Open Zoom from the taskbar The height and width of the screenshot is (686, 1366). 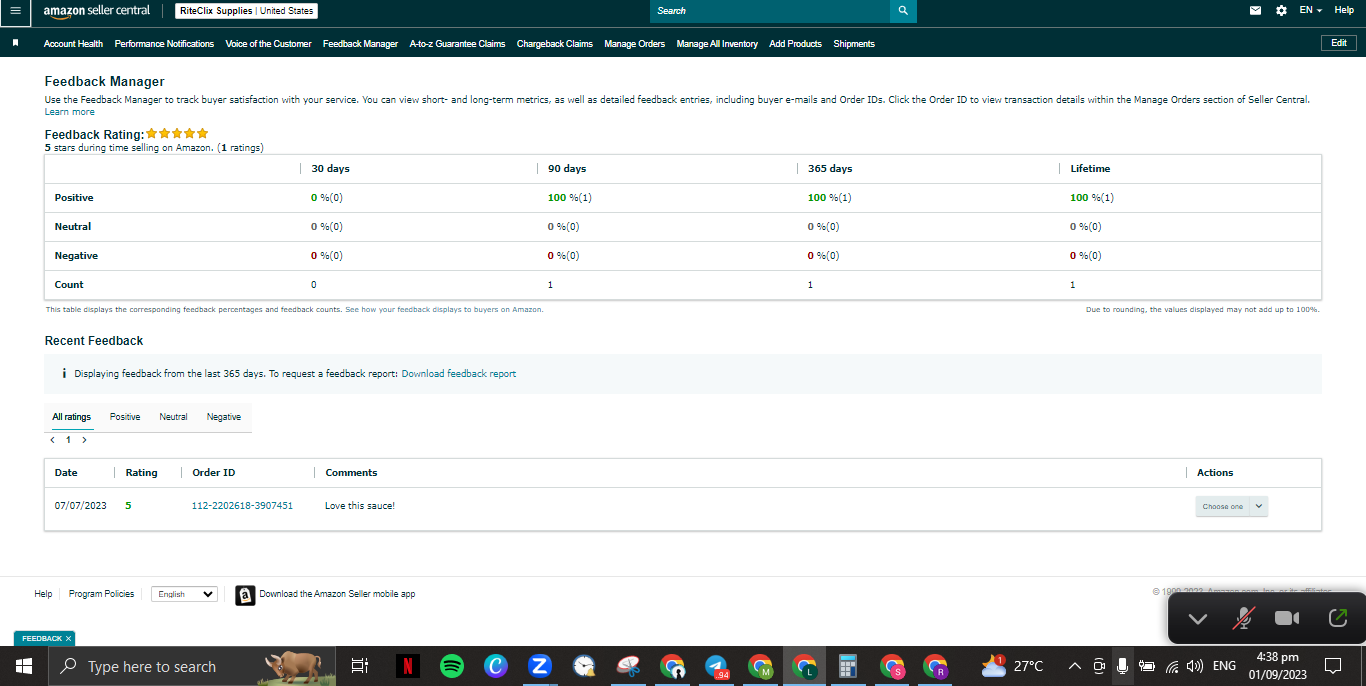[540, 666]
